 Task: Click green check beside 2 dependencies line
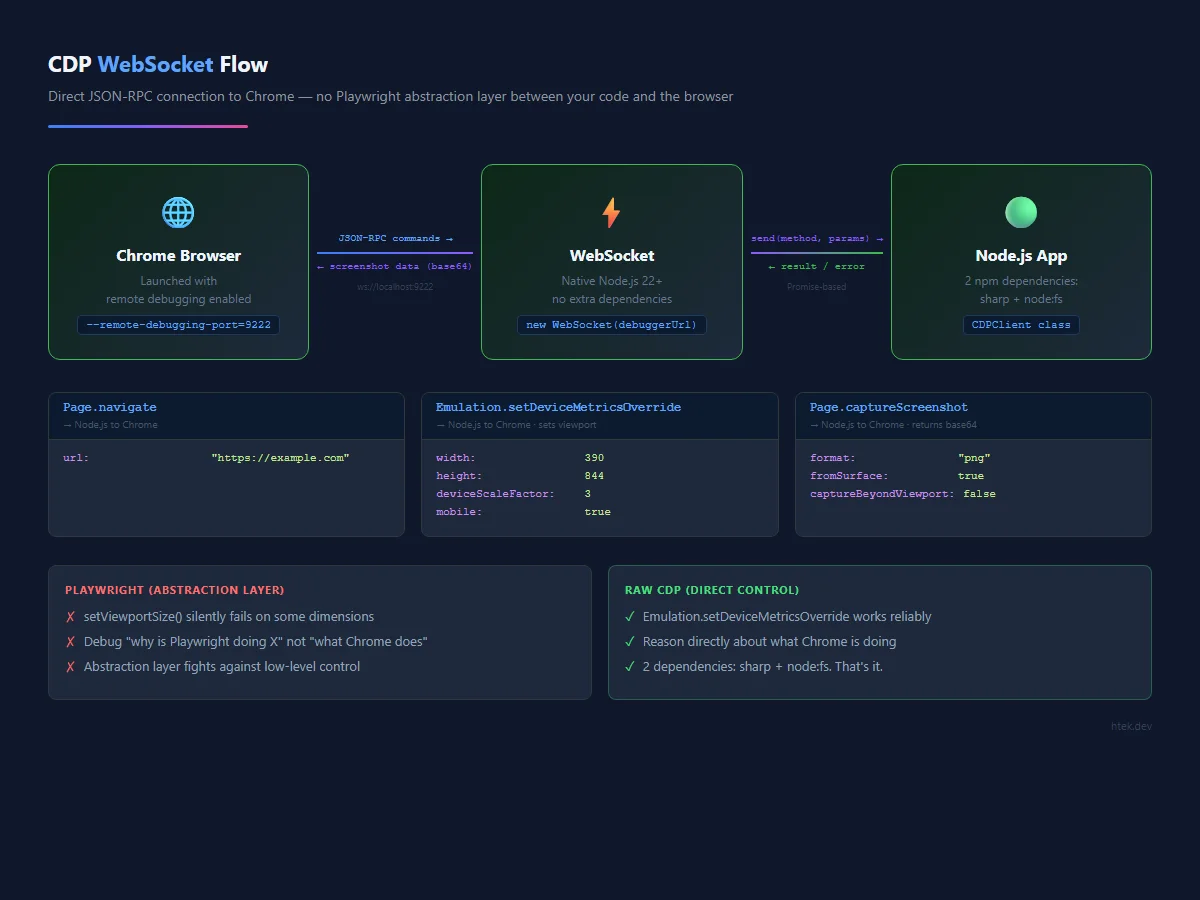tap(630, 667)
